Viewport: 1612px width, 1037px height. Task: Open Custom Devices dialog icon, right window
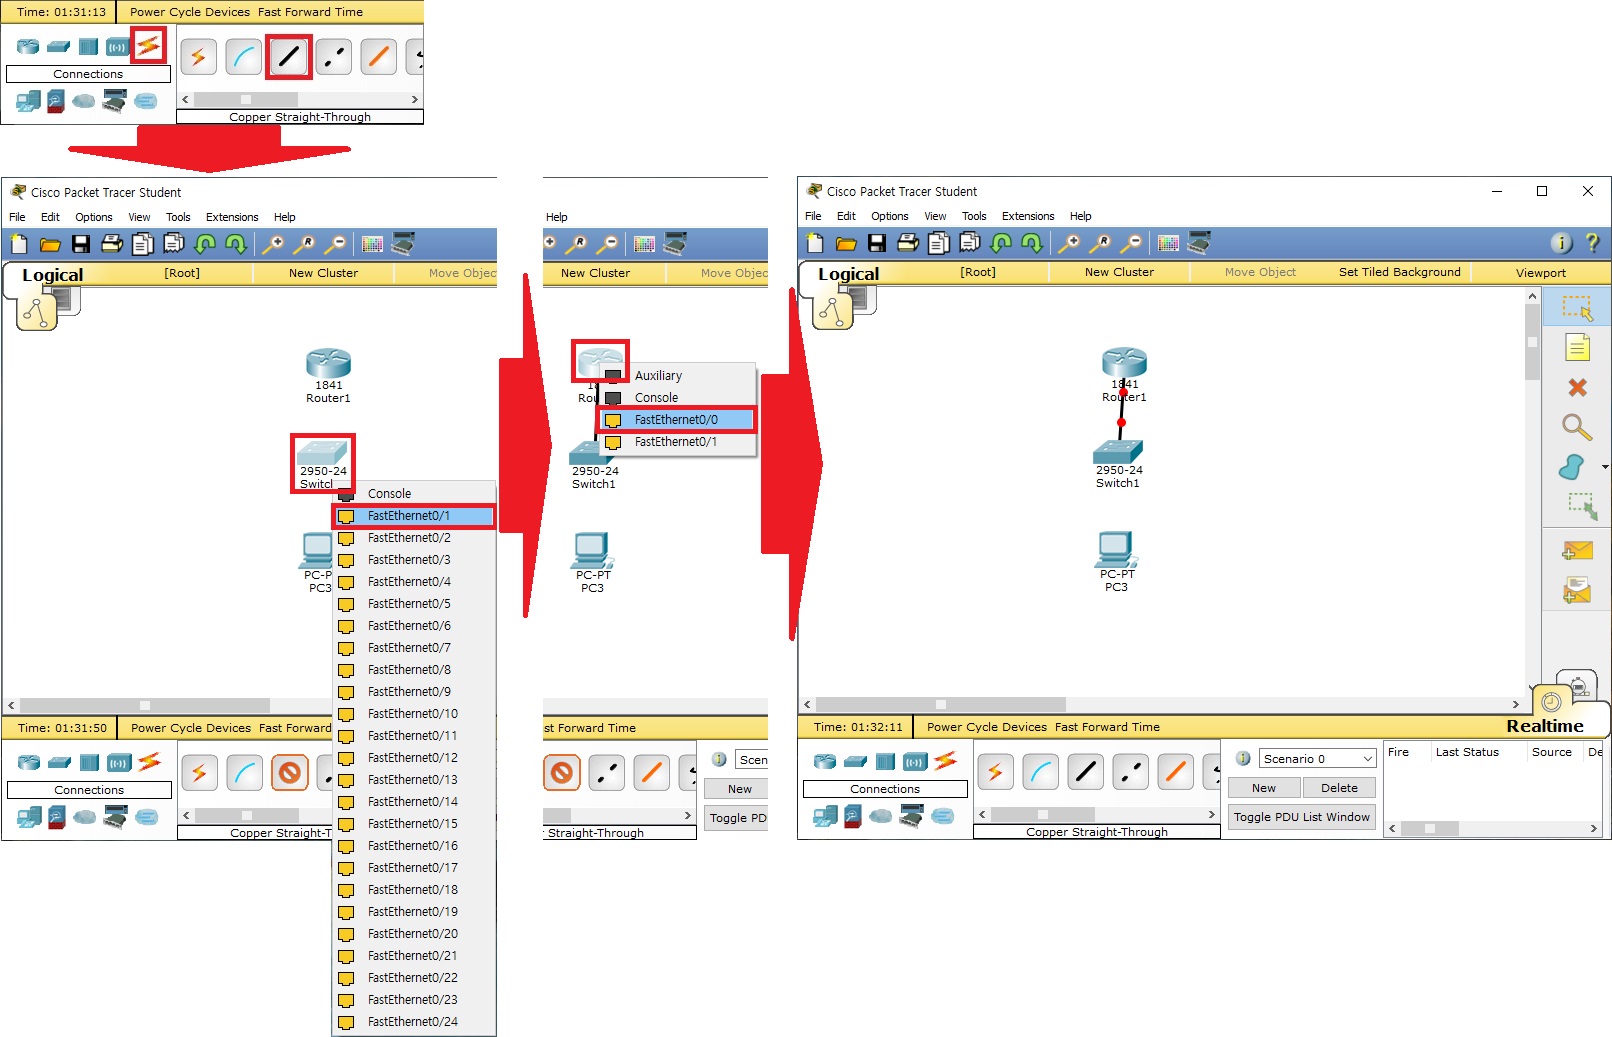pos(1199,243)
